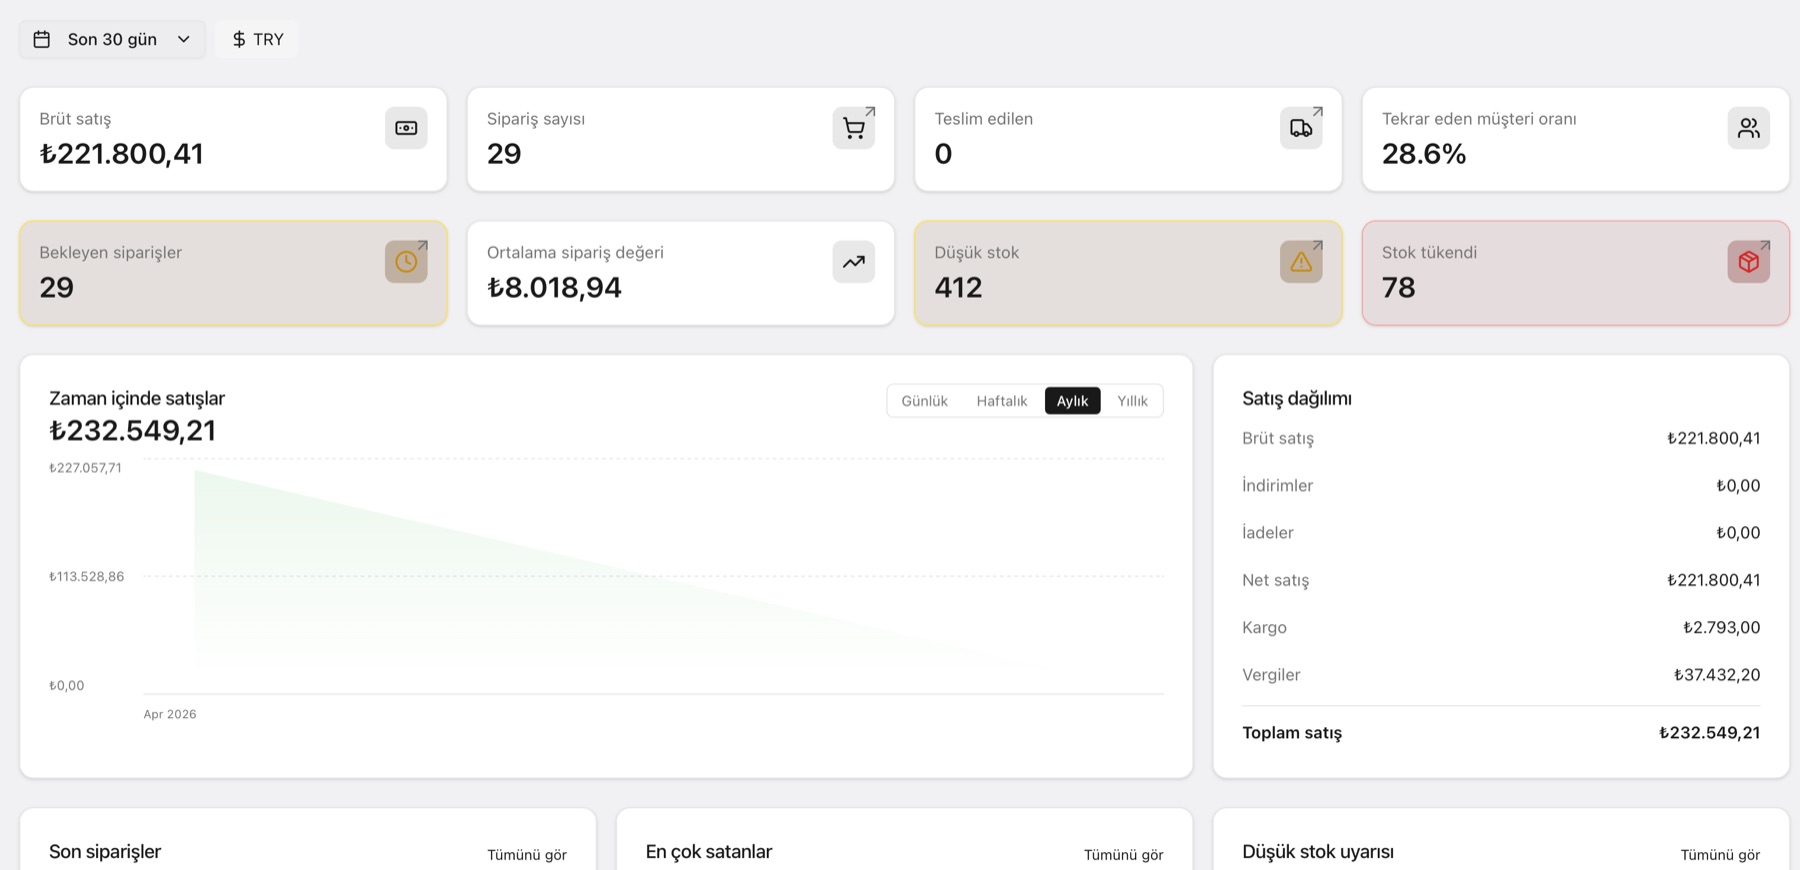
Task: Click trend arrow icon on Ortalama sipariş değeri
Action: (x=854, y=262)
